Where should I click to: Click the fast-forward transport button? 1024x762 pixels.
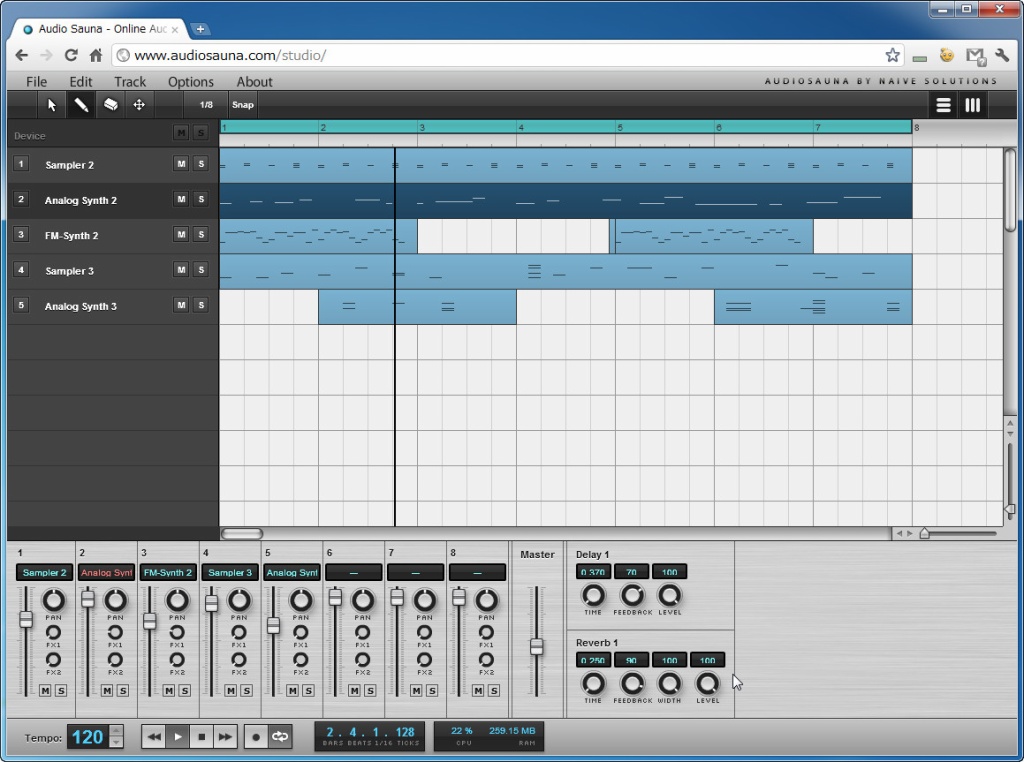[225, 737]
